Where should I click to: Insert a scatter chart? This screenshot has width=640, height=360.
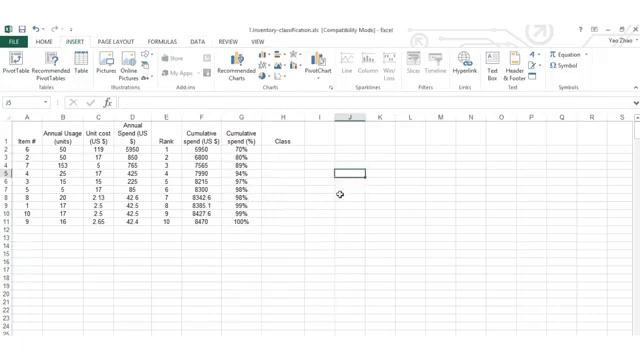(x=278, y=76)
